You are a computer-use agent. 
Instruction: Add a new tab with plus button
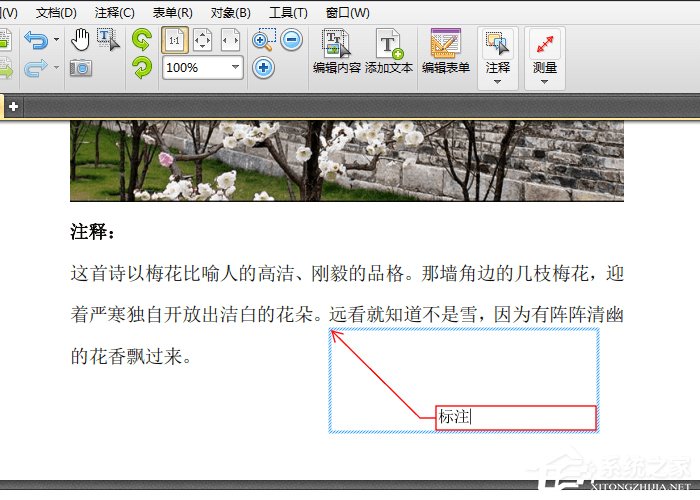point(13,107)
